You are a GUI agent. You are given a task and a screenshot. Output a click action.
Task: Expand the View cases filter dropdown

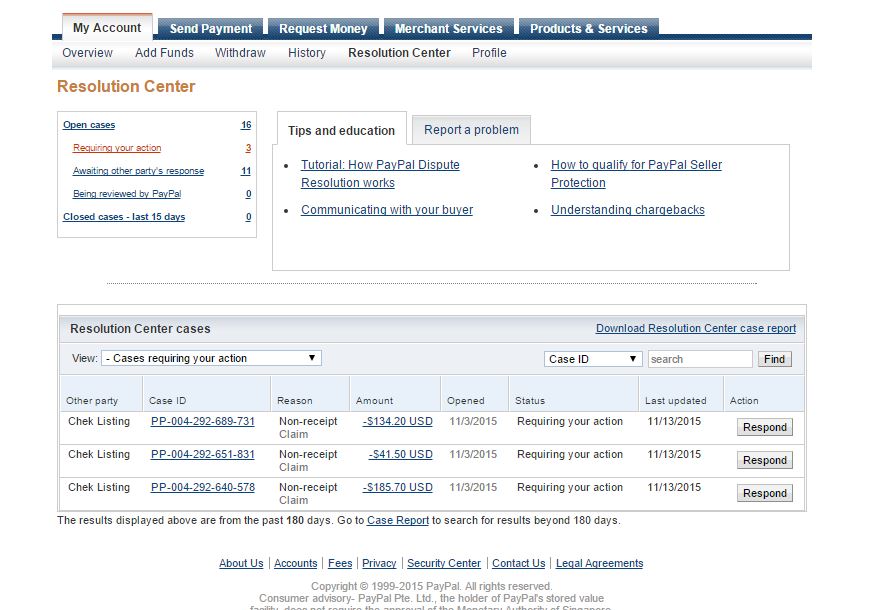tap(211, 358)
